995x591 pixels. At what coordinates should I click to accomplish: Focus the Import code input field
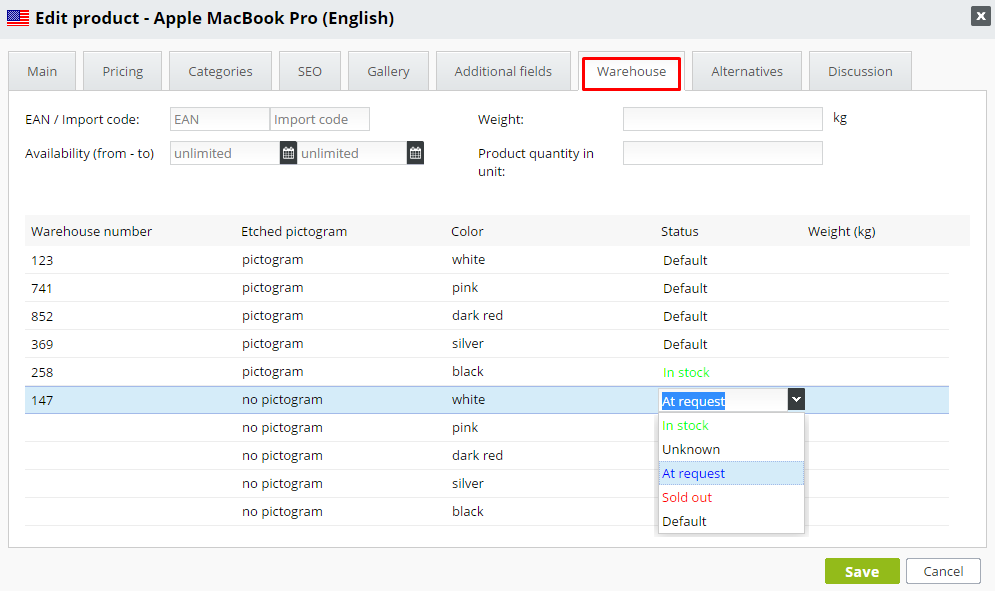[x=320, y=119]
